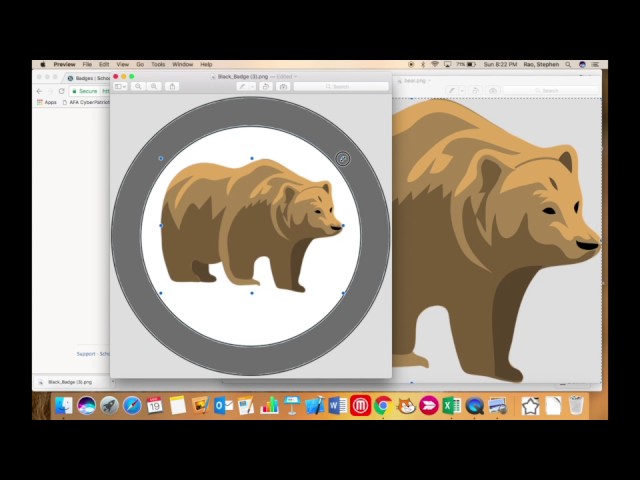Click the Bear.png window title
The image size is (640, 480).
click(414, 81)
